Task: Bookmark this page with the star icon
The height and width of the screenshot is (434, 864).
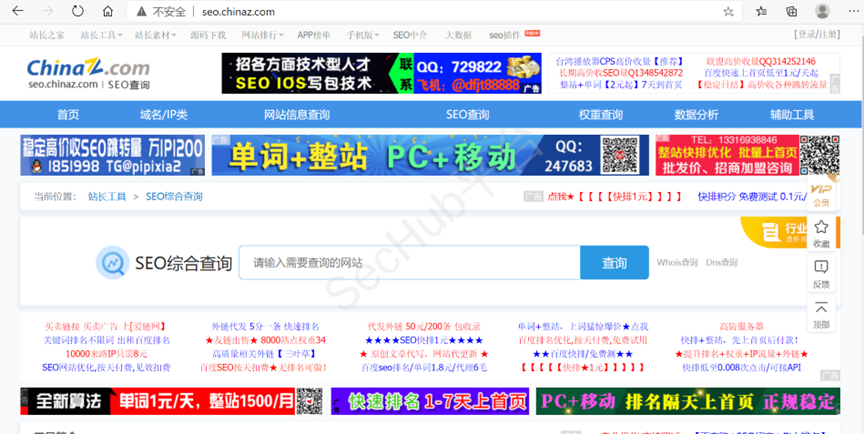Action: (728, 11)
